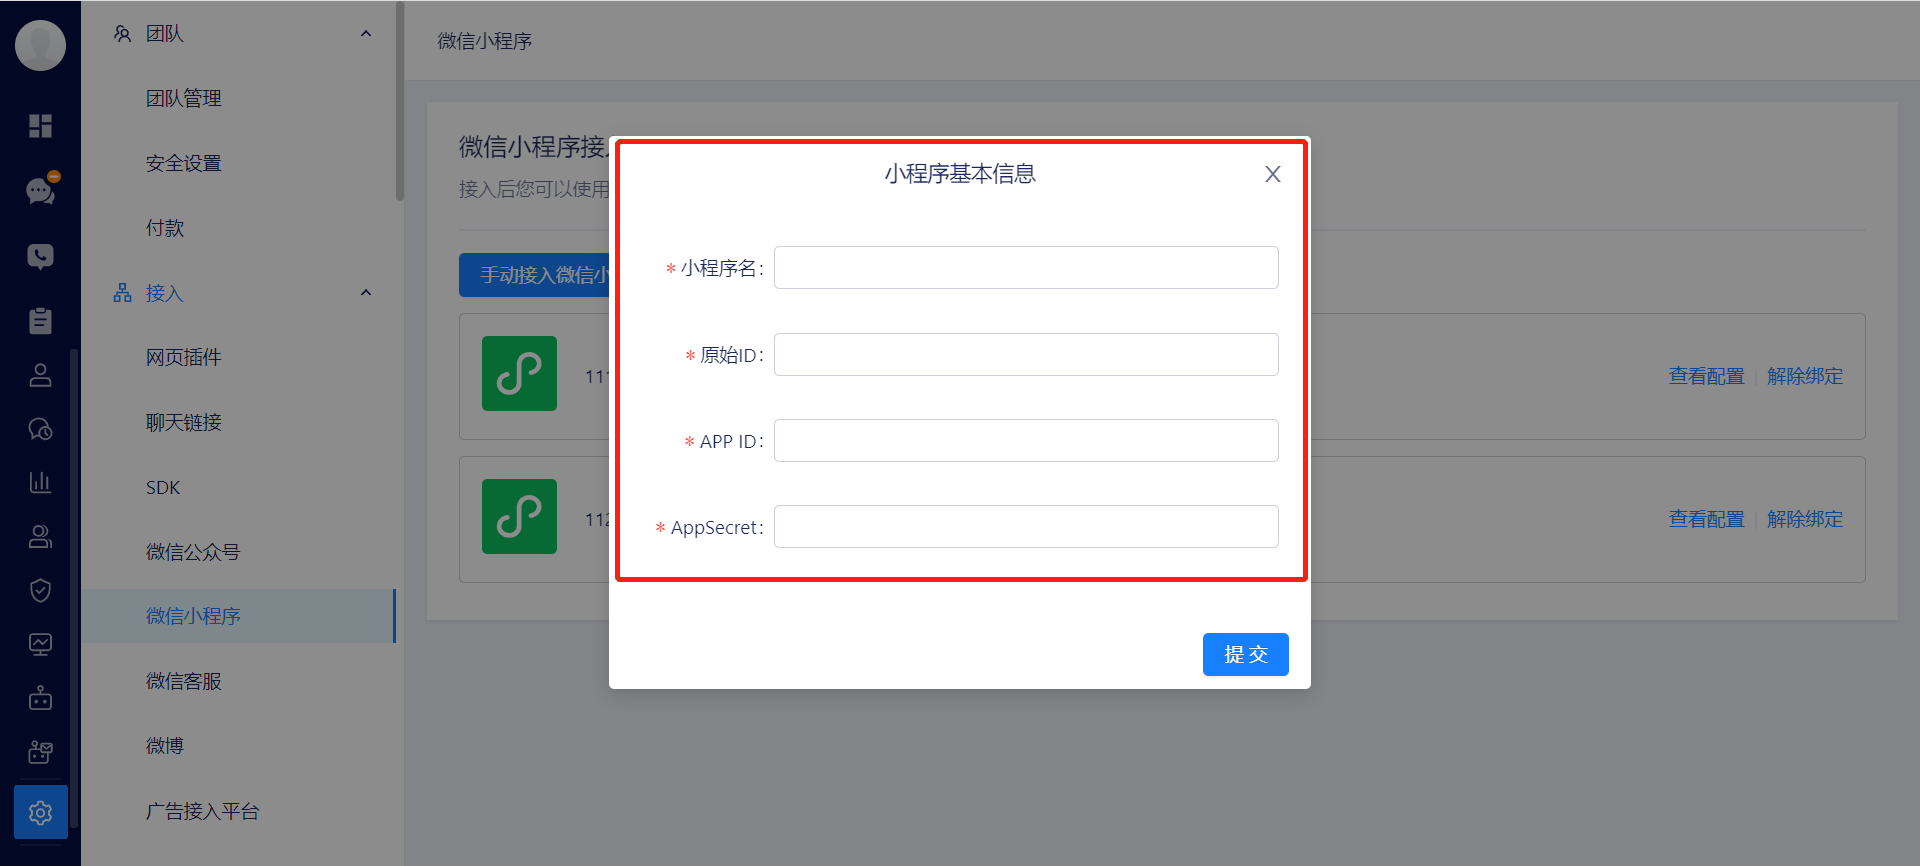Open the dashboard grid icon
1920x866 pixels.
click(x=40, y=126)
